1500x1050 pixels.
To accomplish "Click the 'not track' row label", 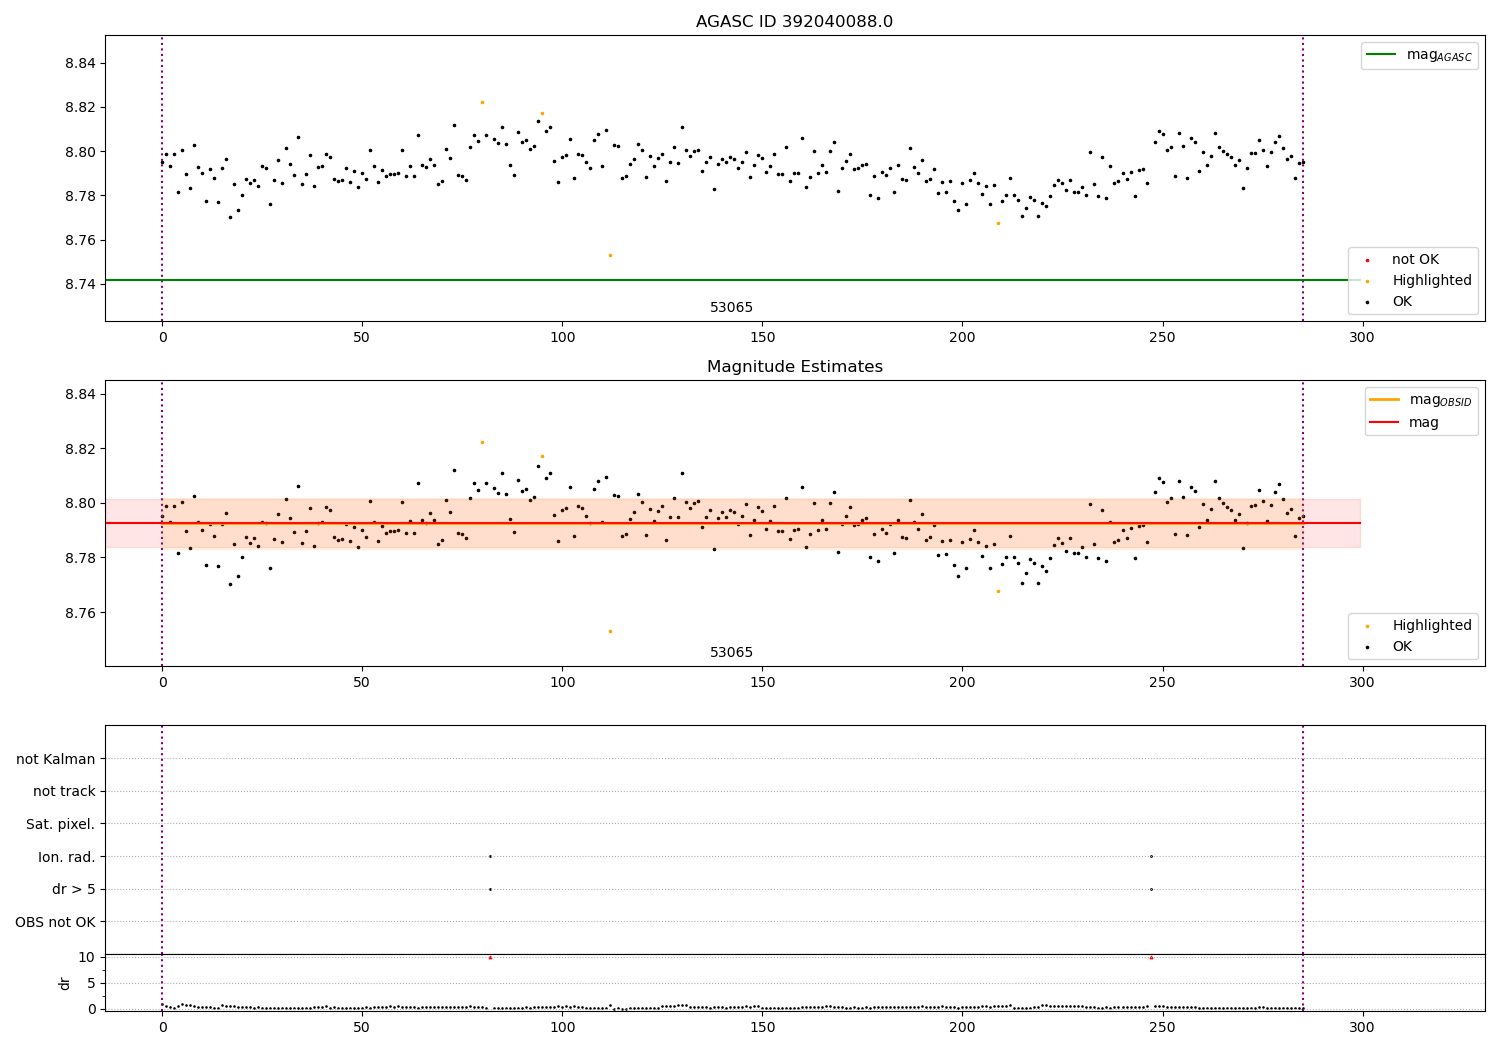I will tap(64, 792).
